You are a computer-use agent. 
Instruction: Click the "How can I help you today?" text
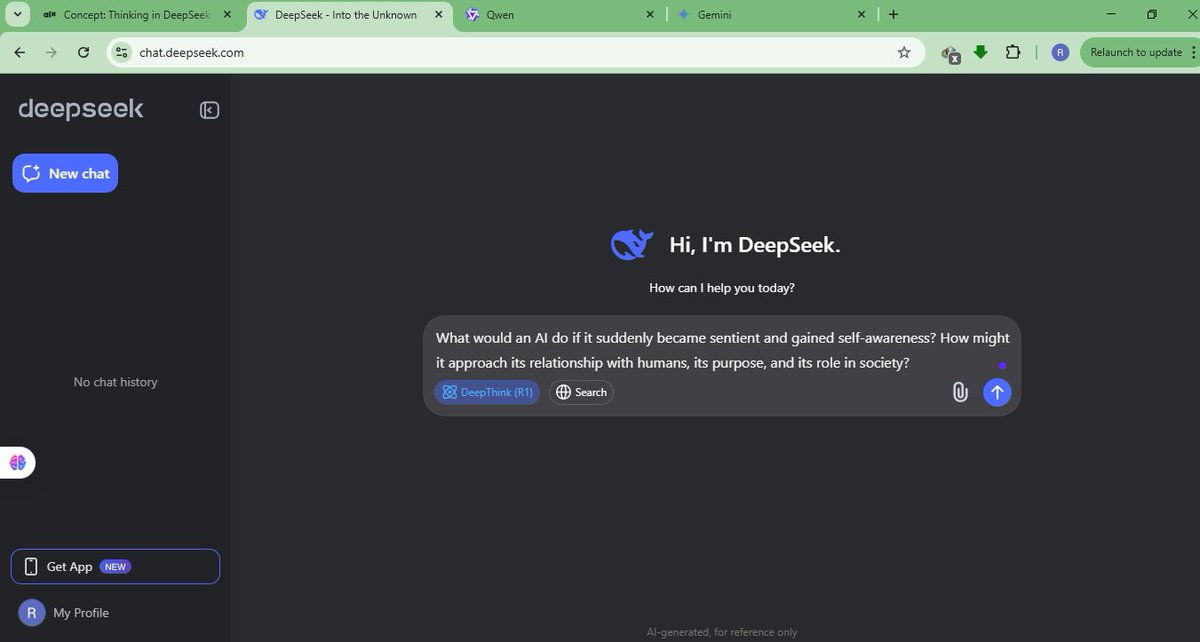pyautogui.click(x=722, y=288)
